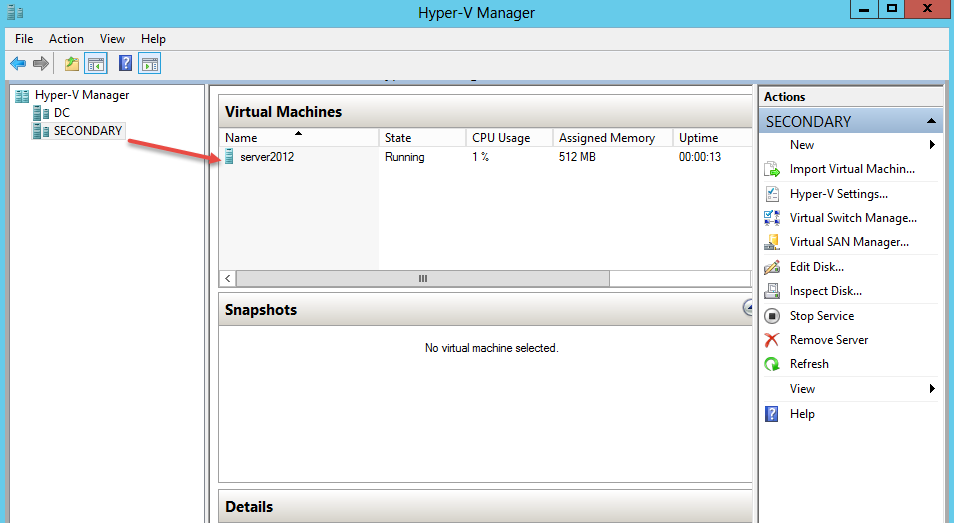Click Edit Disk action text
The width and height of the screenshot is (954, 523).
coord(816,267)
